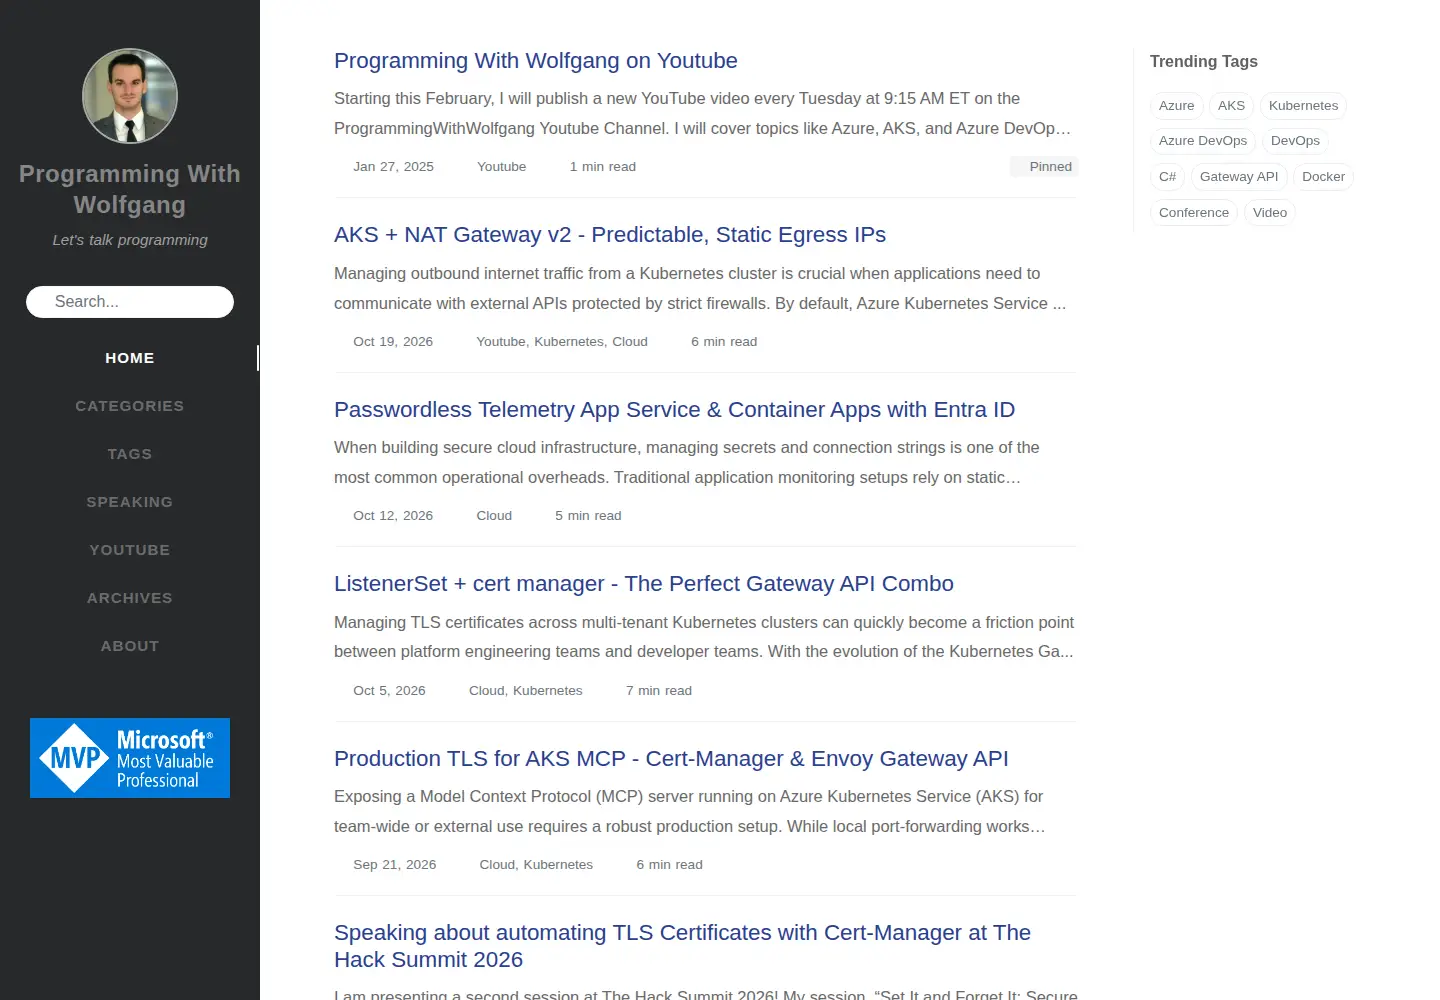
Task: Open post Production TLS for AKS MCP
Action: click(671, 759)
